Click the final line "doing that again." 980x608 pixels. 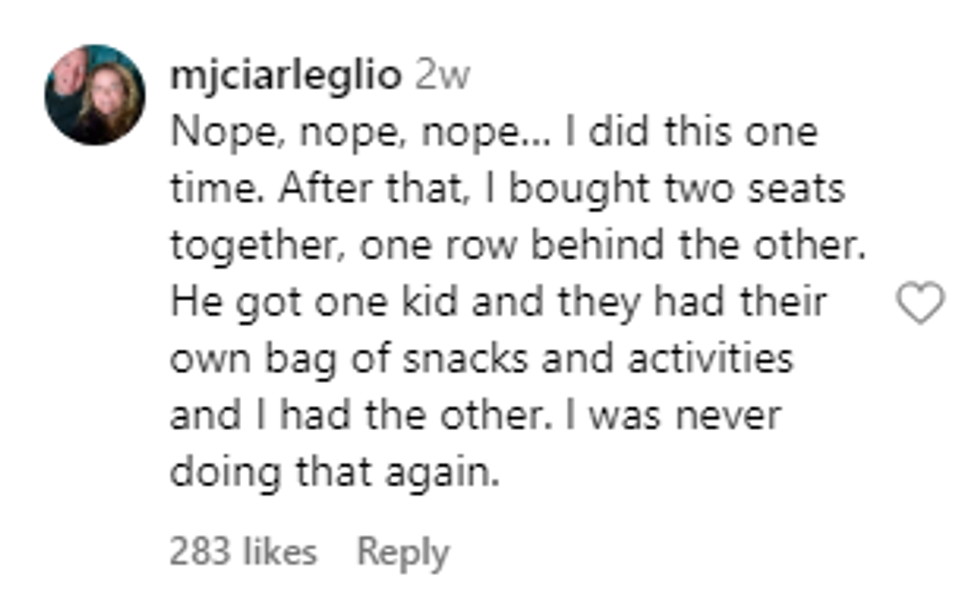pos(334,472)
